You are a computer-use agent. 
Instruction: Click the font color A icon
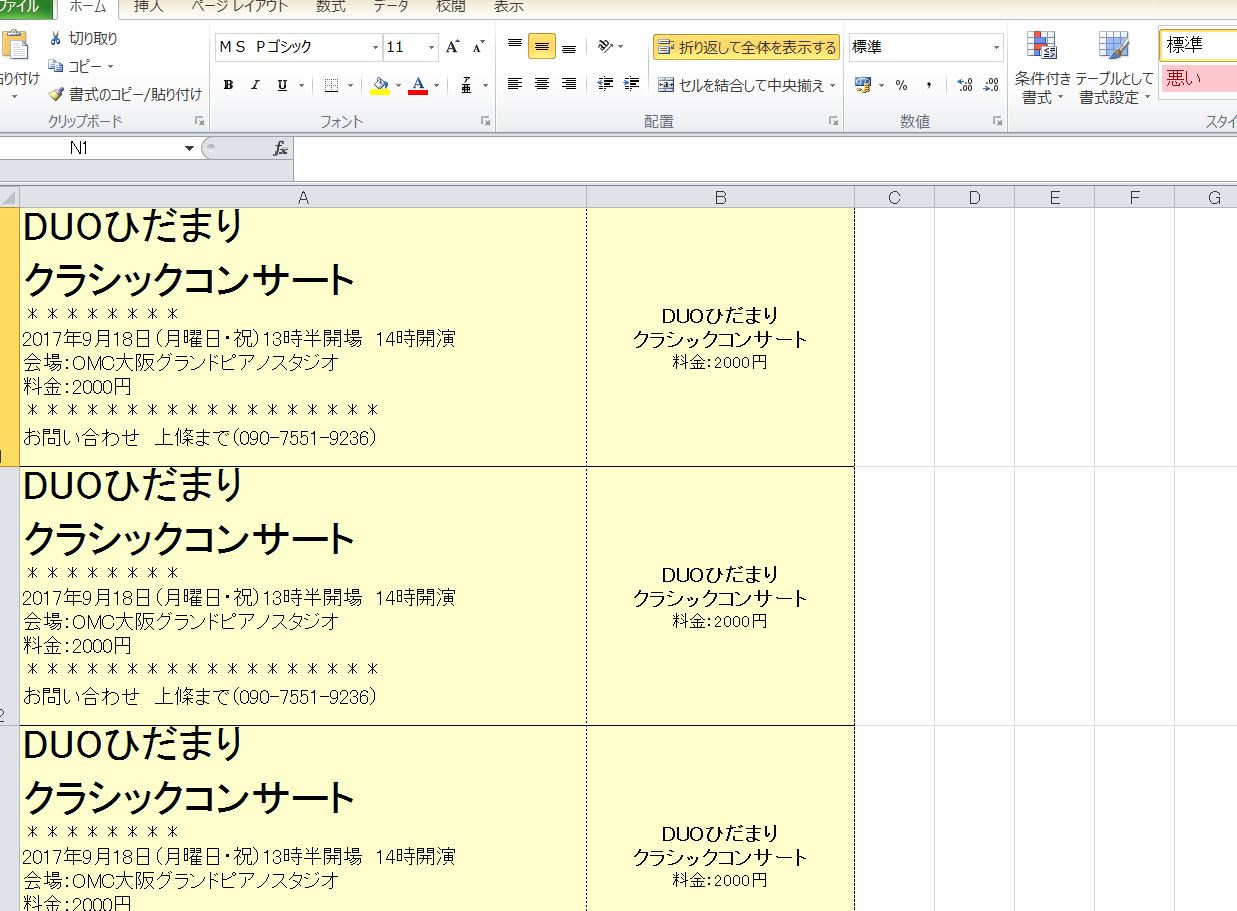[418, 86]
